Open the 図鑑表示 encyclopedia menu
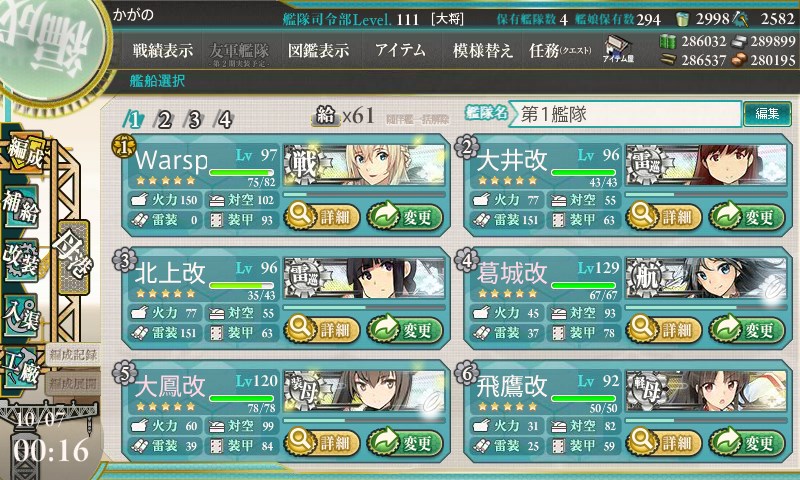Image resolution: width=800 pixels, height=480 pixels. [318, 50]
